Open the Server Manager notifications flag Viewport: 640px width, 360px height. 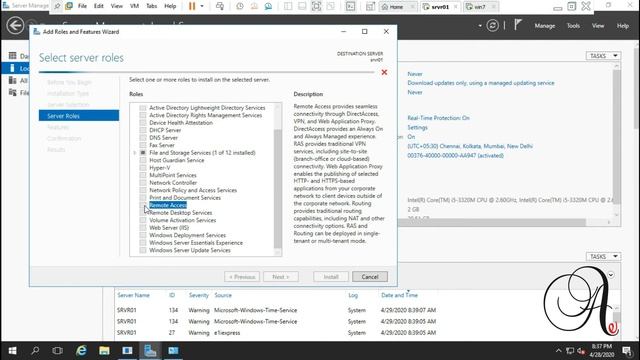(518, 25)
